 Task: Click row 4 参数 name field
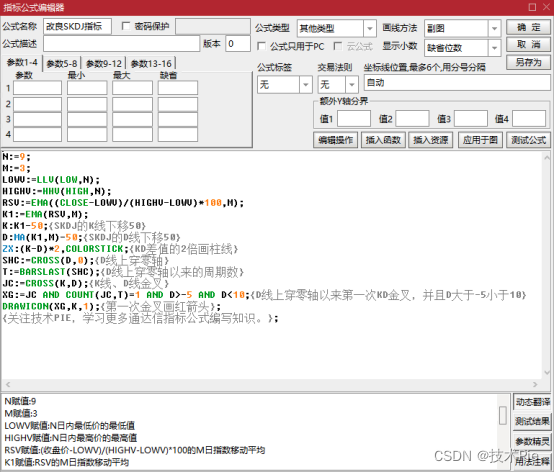pos(37,135)
